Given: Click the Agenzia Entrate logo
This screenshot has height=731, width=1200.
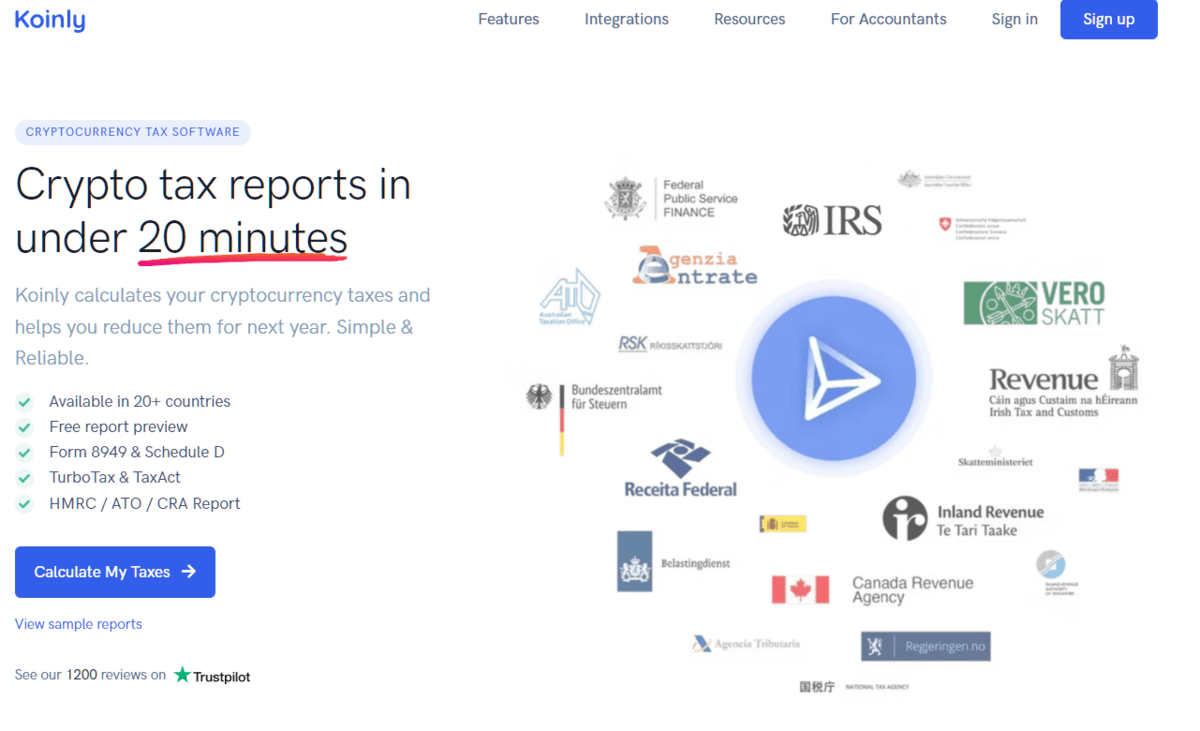Looking at the screenshot, I should click(x=695, y=266).
